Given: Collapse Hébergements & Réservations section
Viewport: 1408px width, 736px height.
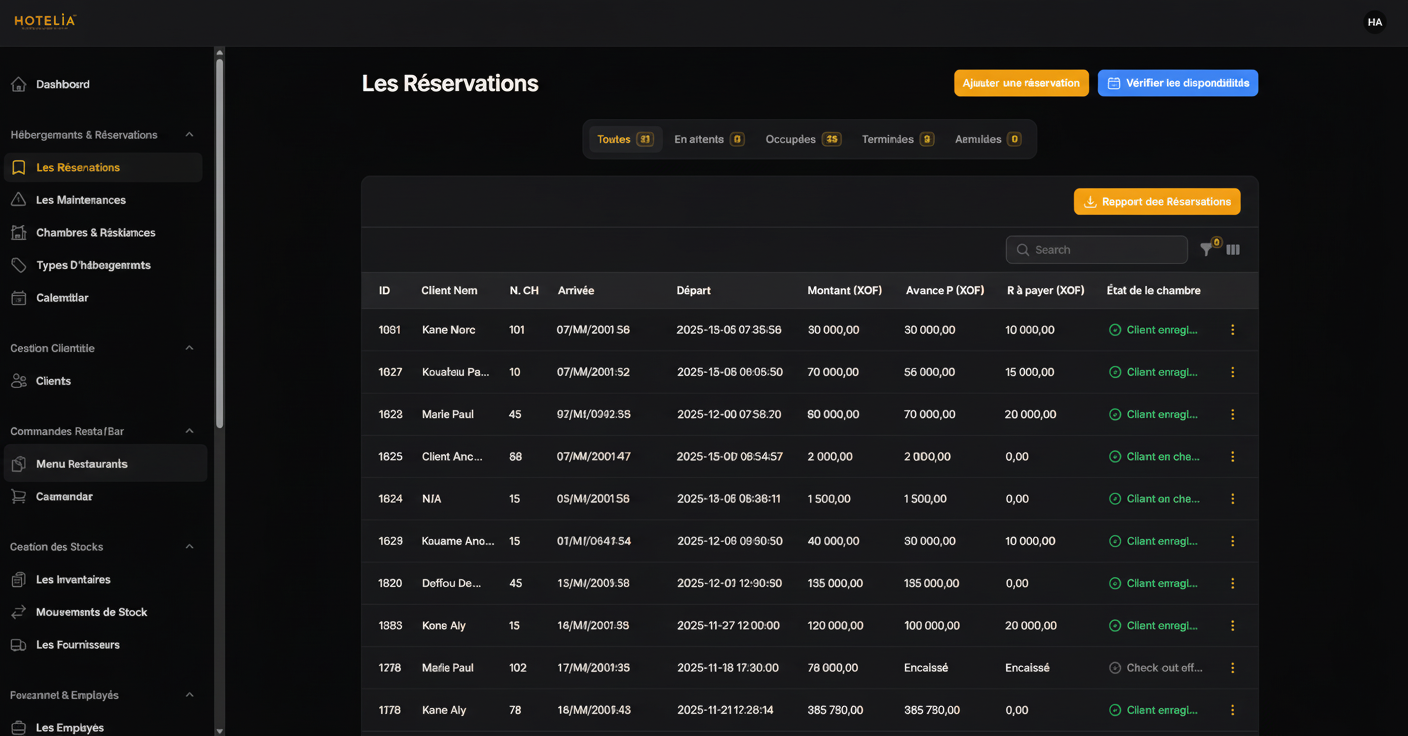Looking at the screenshot, I should tap(189, 135).
